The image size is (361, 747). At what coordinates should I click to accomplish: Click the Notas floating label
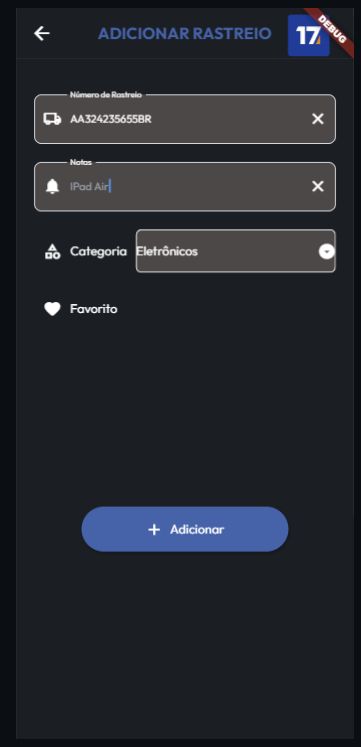(x=80, y=162)
